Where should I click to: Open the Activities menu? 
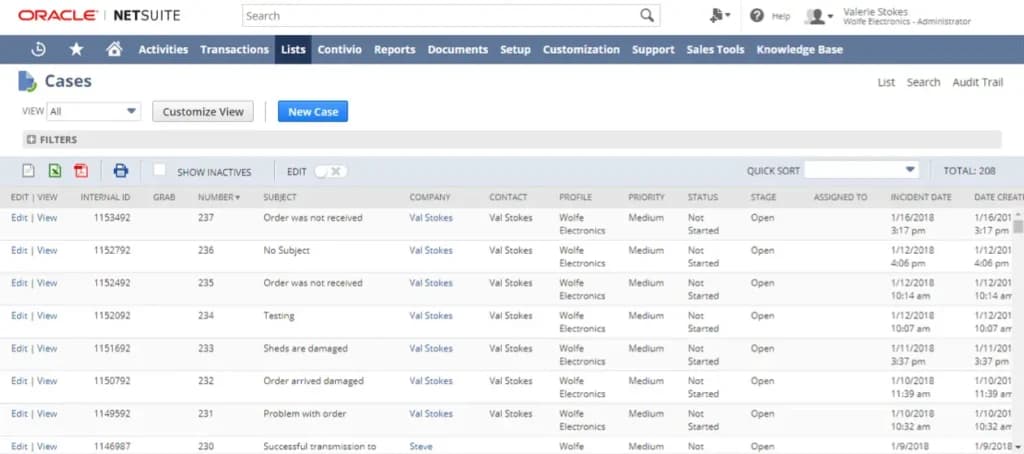click(x=163, y=49)
